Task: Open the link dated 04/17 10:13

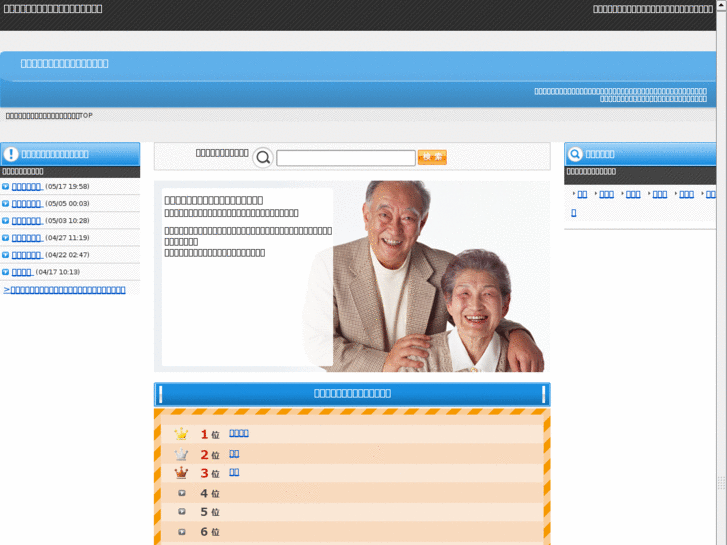Action: click(22, 273)
